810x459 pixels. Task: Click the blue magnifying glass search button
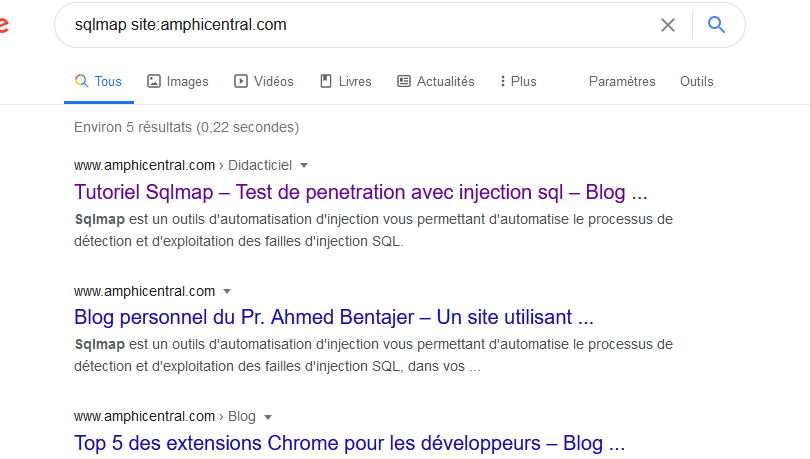point(716,25)
